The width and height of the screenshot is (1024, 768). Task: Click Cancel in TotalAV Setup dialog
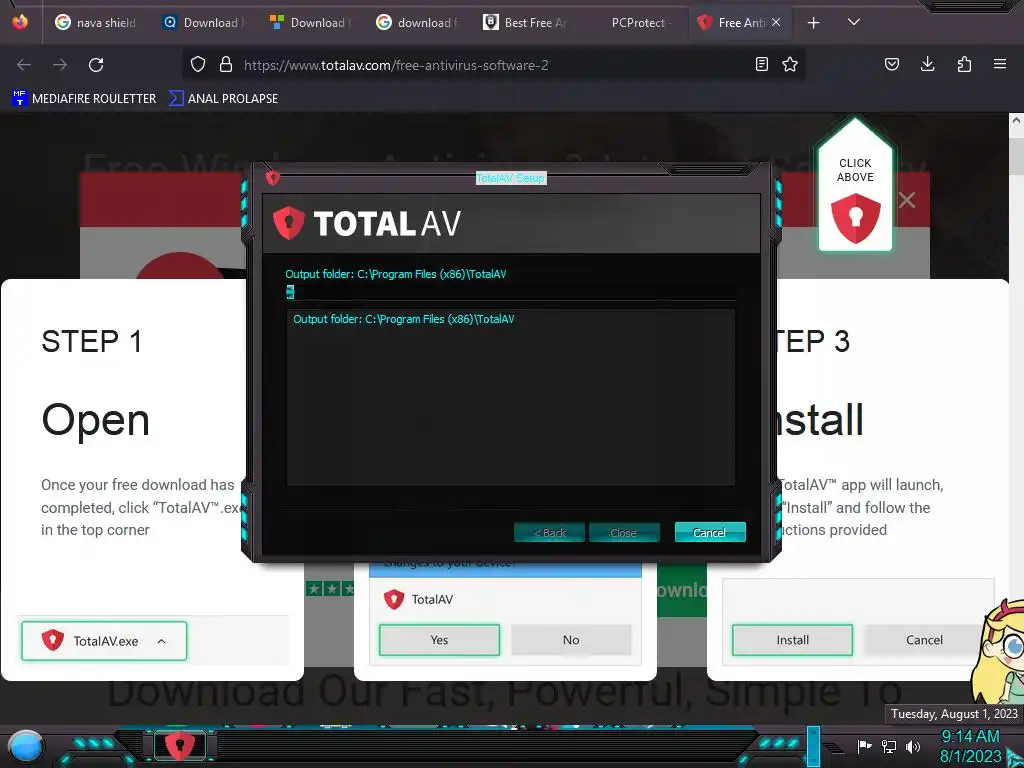pyautogui.click(x=710, y=532)
